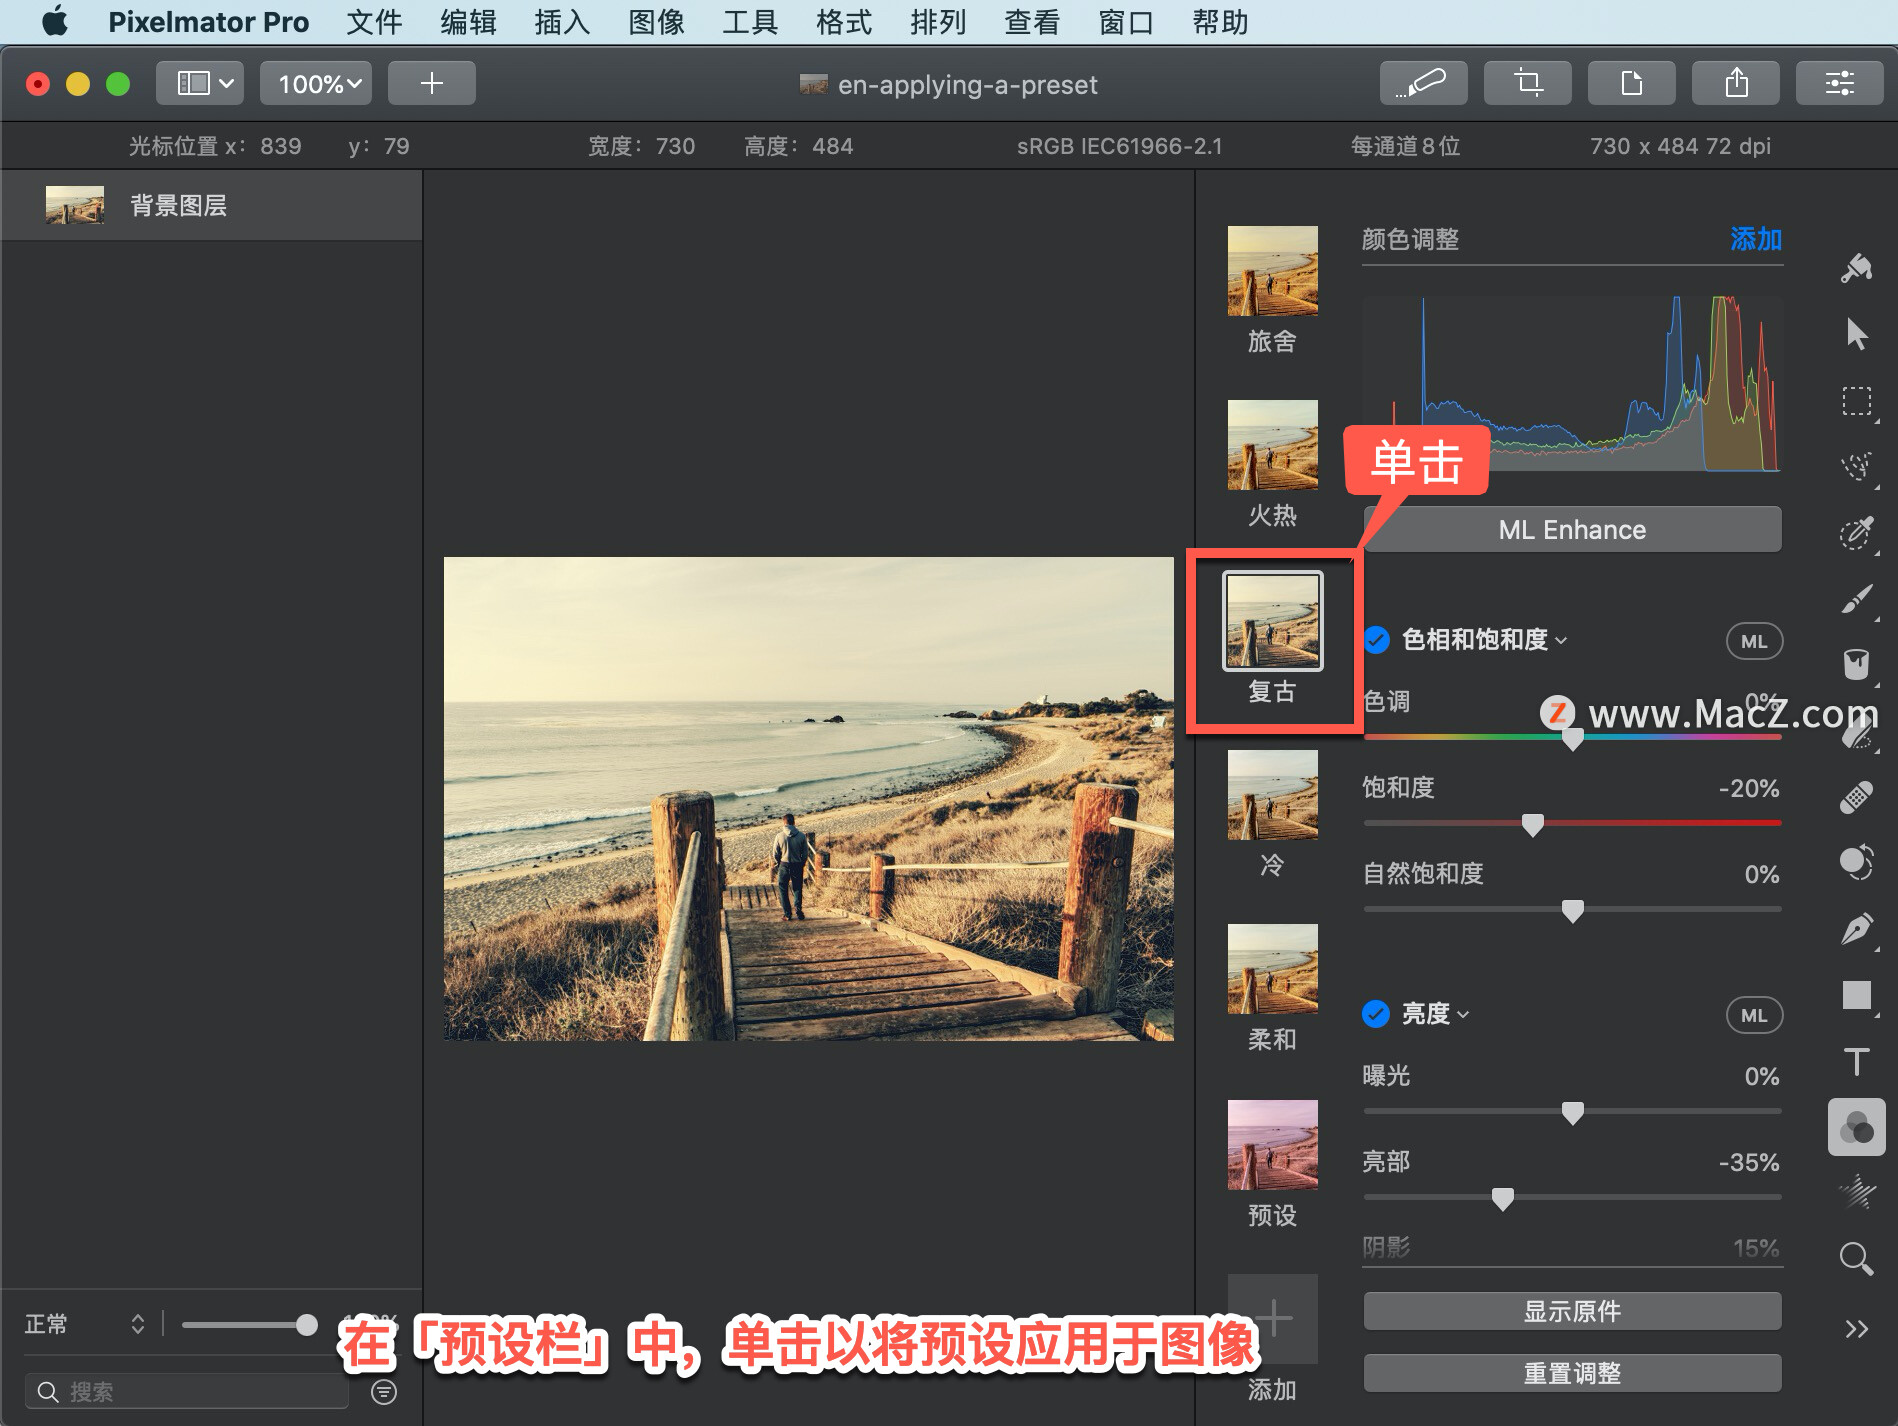Select the Color Fill bucket tool
This screenshot has width=1898, height=1426.
pos(1856,664)
